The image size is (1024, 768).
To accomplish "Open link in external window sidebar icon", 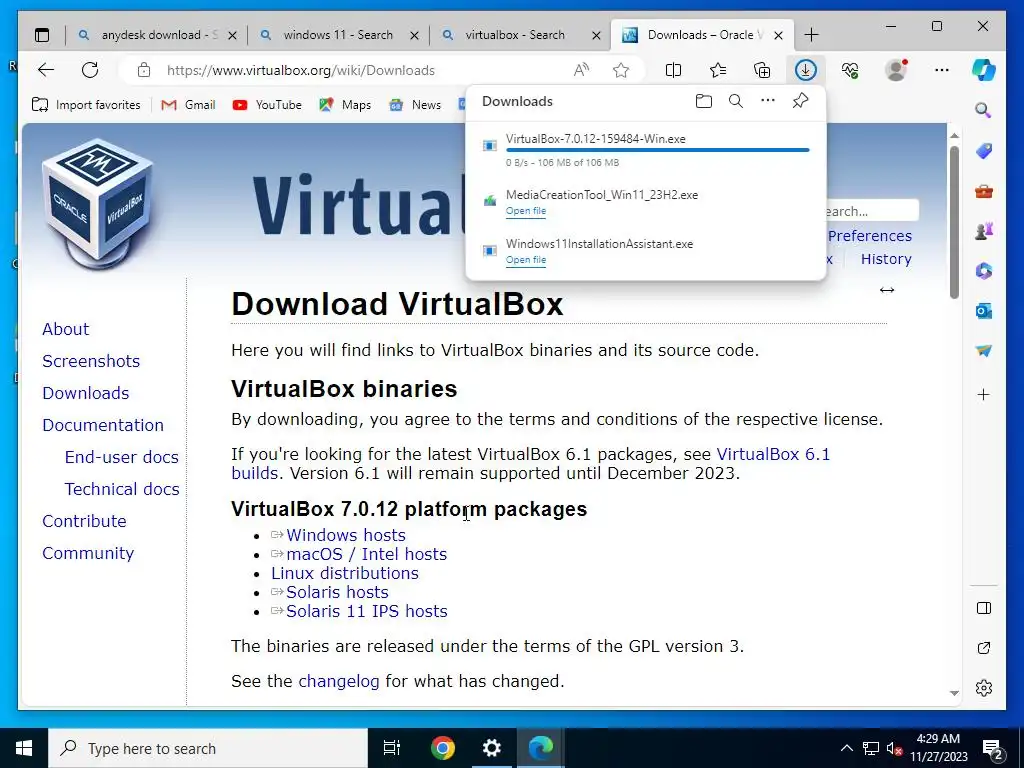I will 984,648.
